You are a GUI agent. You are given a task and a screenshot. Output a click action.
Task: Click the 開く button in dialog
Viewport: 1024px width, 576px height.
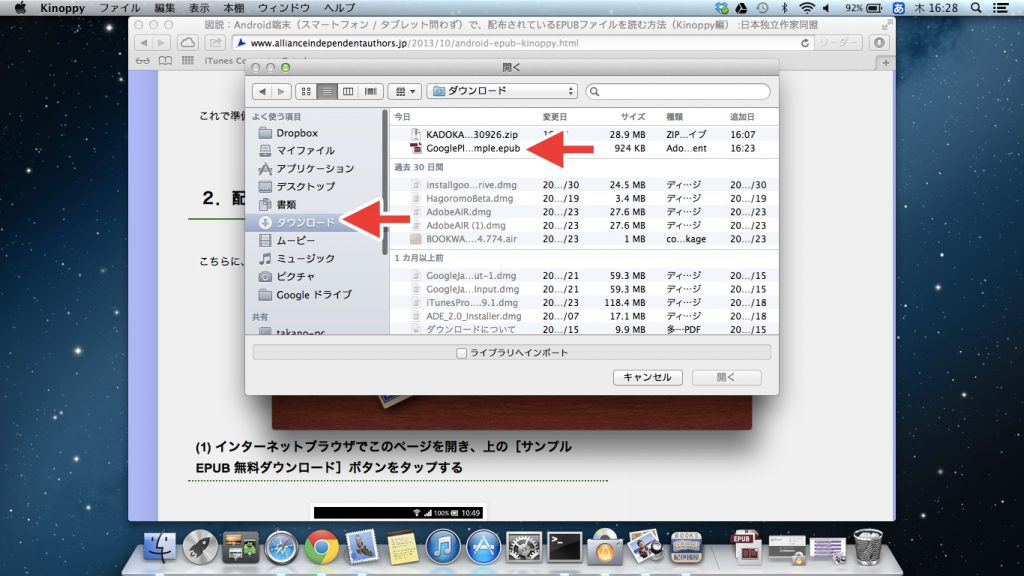[726, 377]
